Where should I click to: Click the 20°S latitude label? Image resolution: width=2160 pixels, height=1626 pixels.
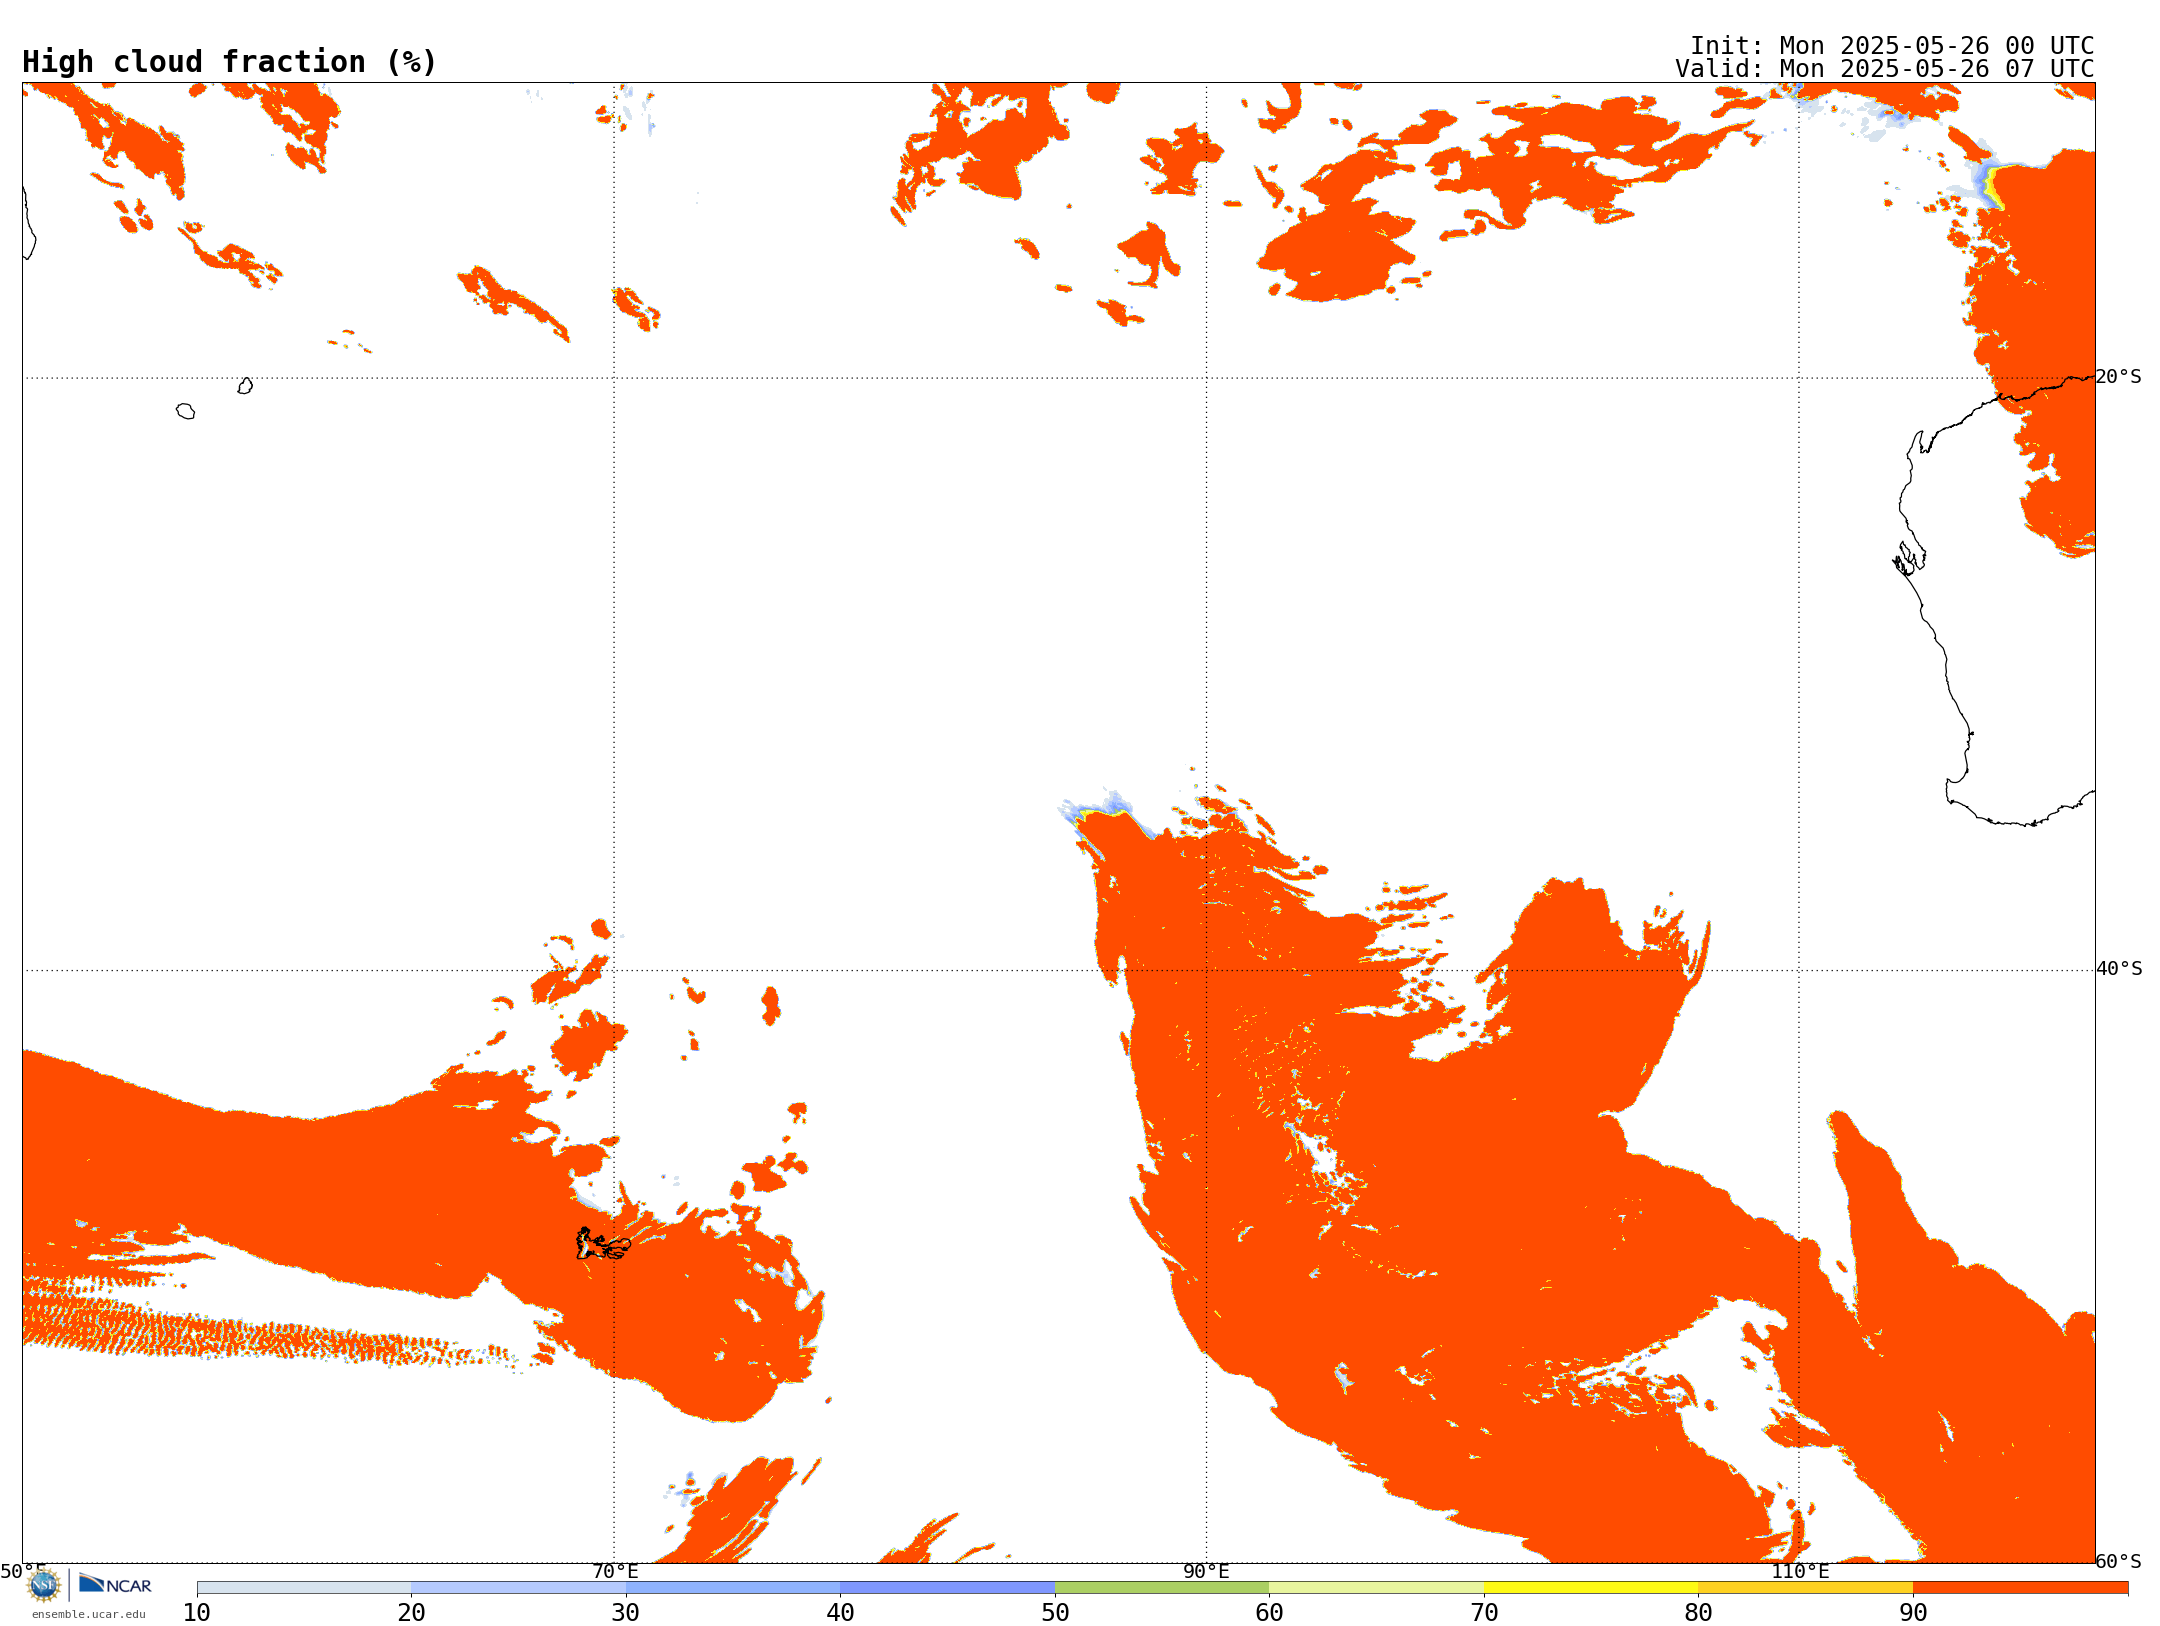pyautogui.click(x=2119, y=377)
